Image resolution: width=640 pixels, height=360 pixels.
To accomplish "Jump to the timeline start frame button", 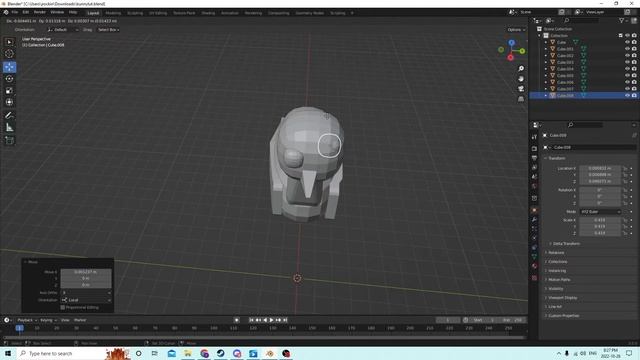I will click(251, 320).
